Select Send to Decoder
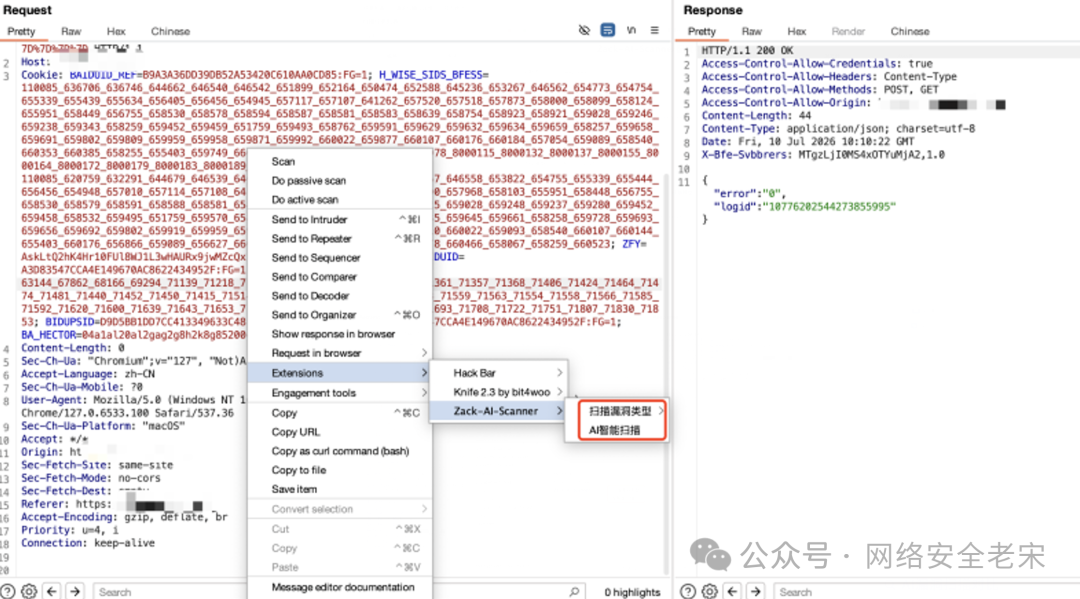The height and width of the screenshot is (599, 1080). [x=340, y=295]
